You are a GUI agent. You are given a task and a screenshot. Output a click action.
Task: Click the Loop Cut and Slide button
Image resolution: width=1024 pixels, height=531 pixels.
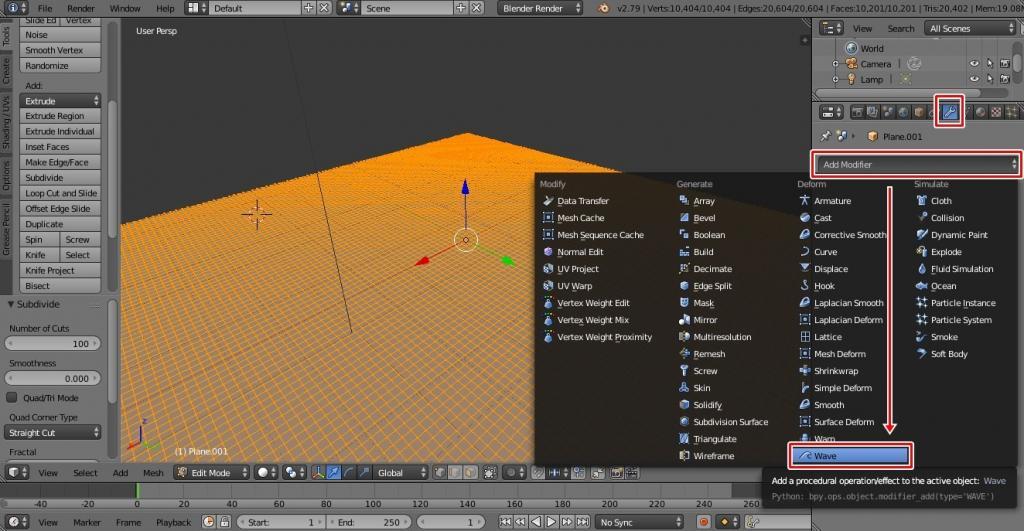(59, 193)
